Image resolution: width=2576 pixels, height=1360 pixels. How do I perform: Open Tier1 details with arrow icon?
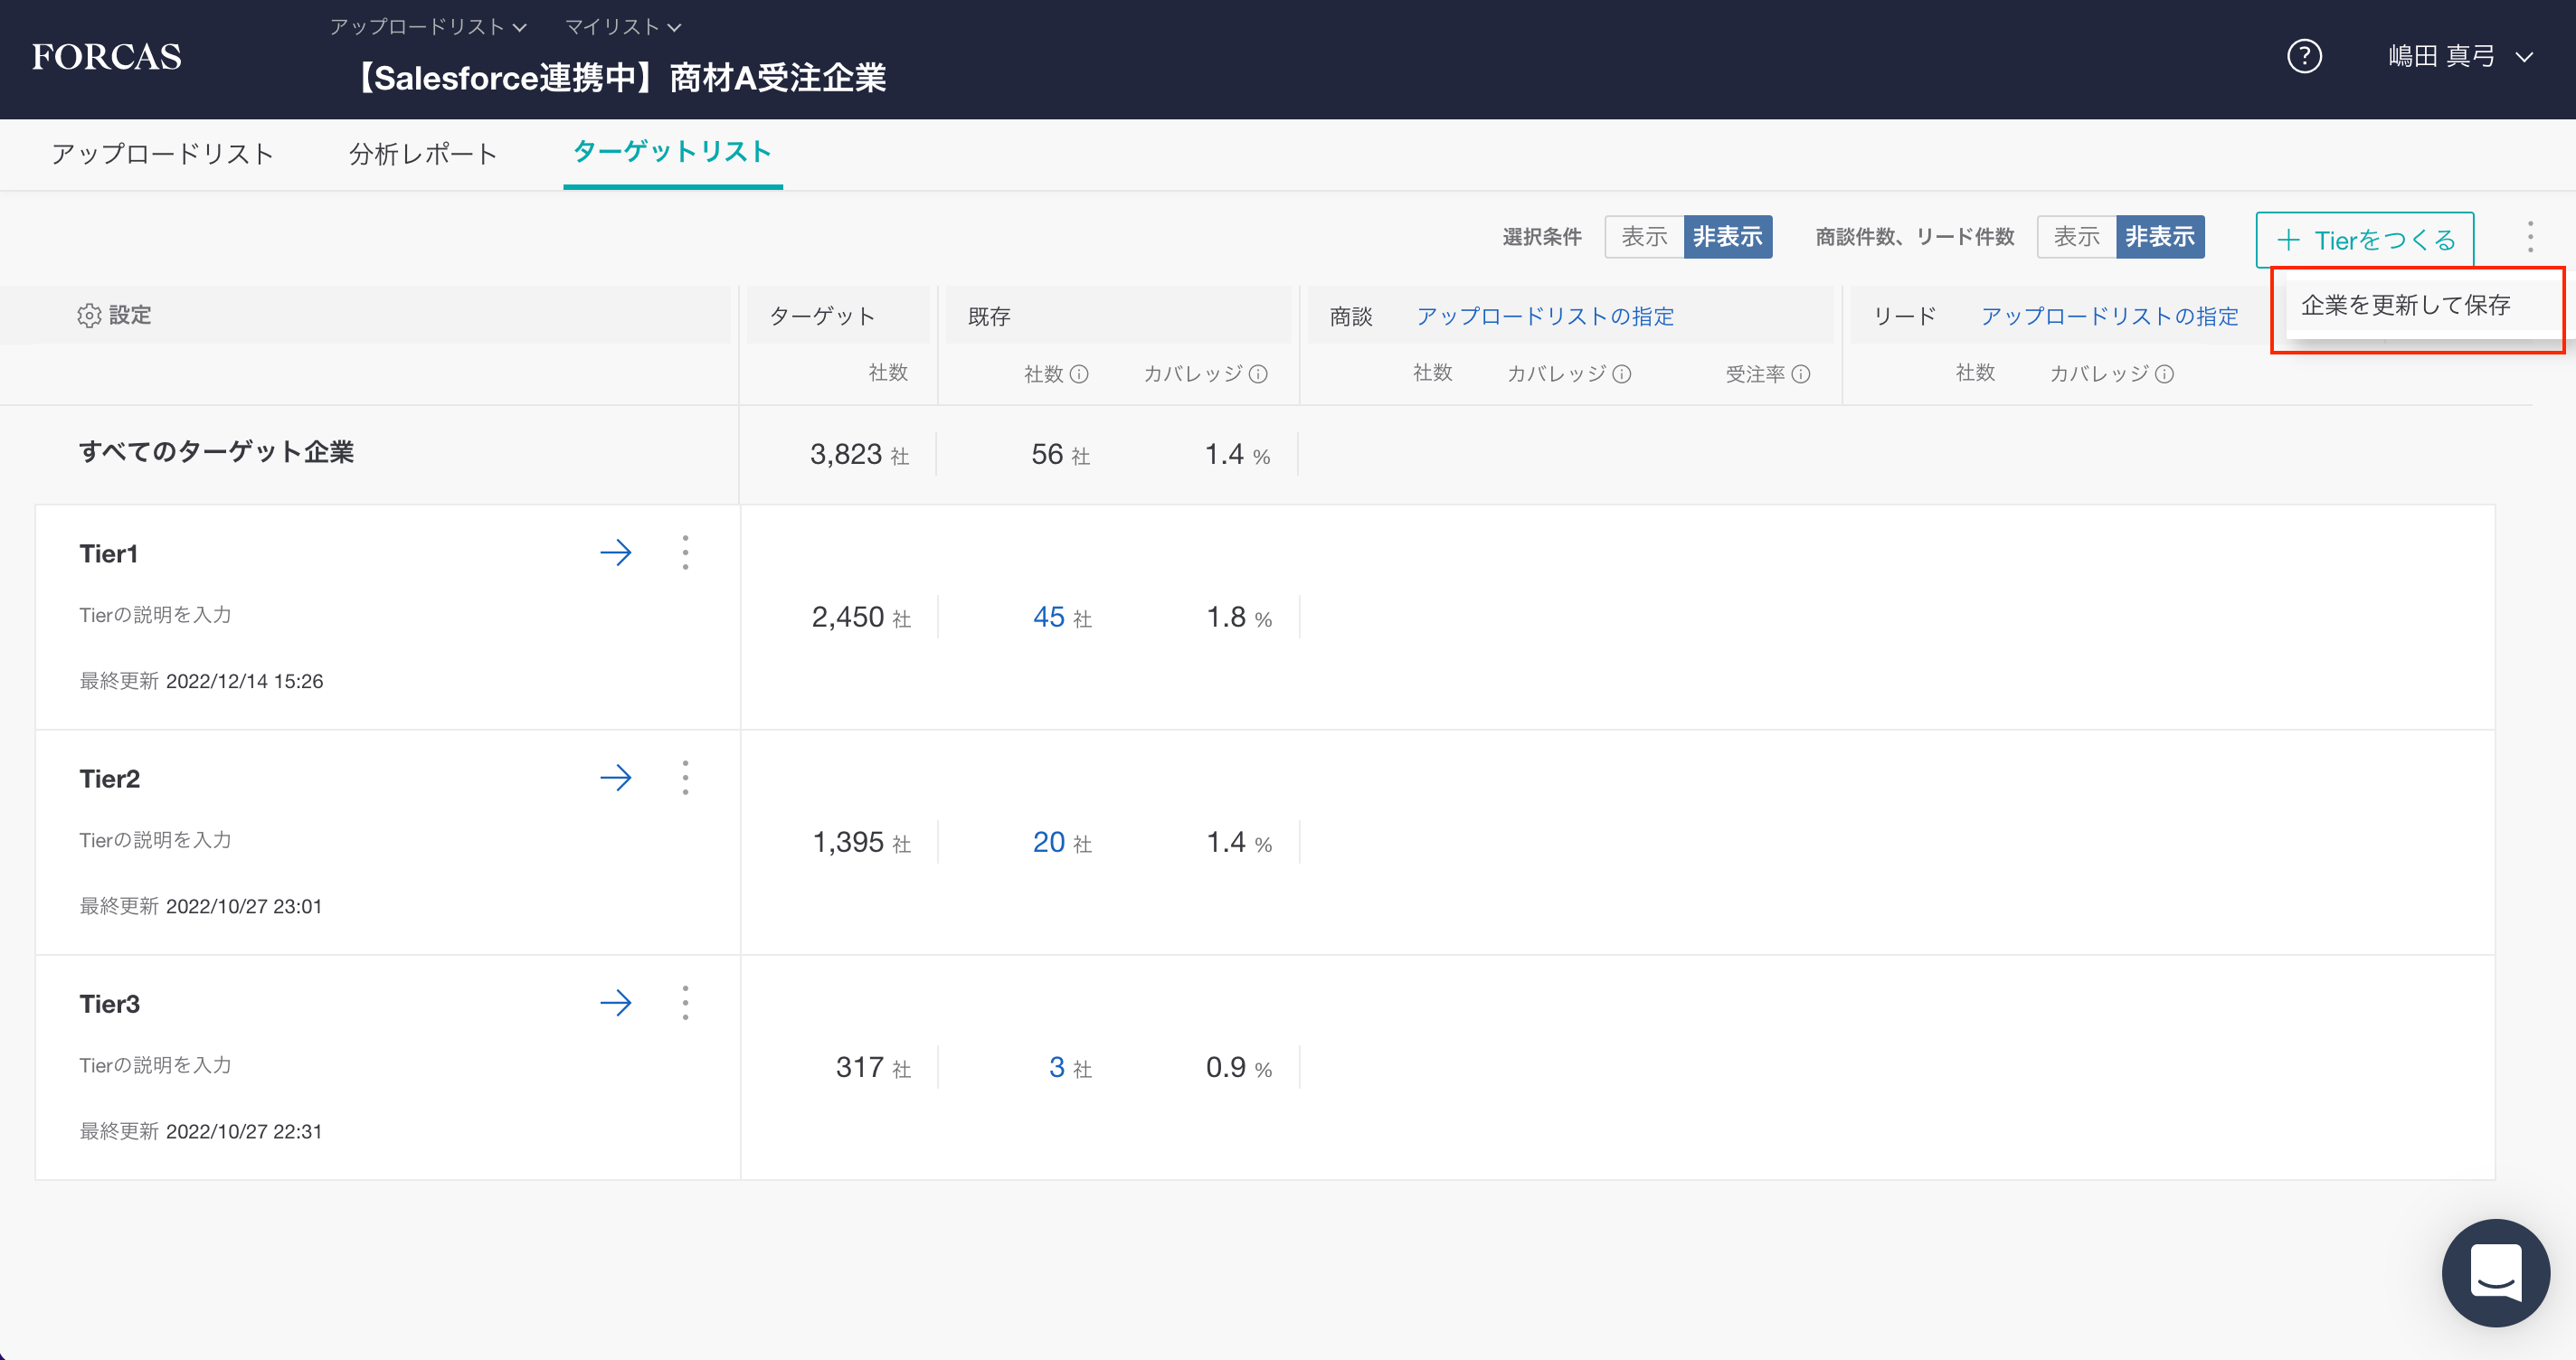coord(616,553)
